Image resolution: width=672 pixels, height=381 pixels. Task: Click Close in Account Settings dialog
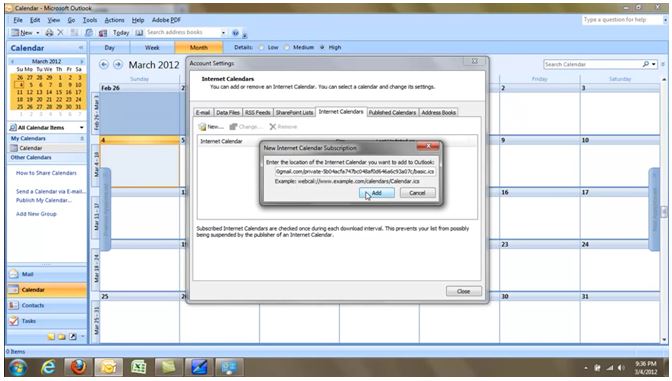pyautogui.click(x=463, y=291)
